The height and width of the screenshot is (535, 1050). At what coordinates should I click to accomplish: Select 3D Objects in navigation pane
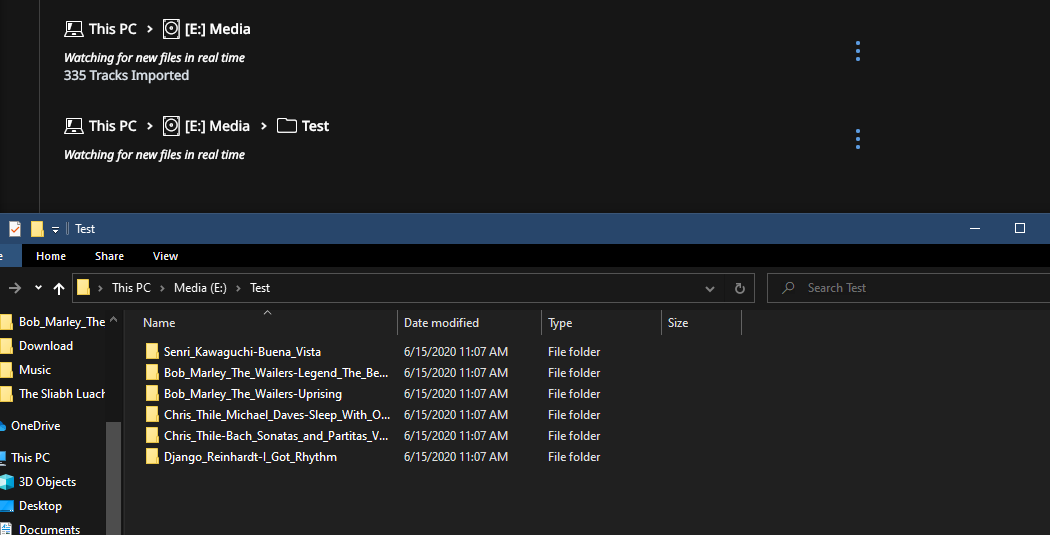(x=47, y=482)
